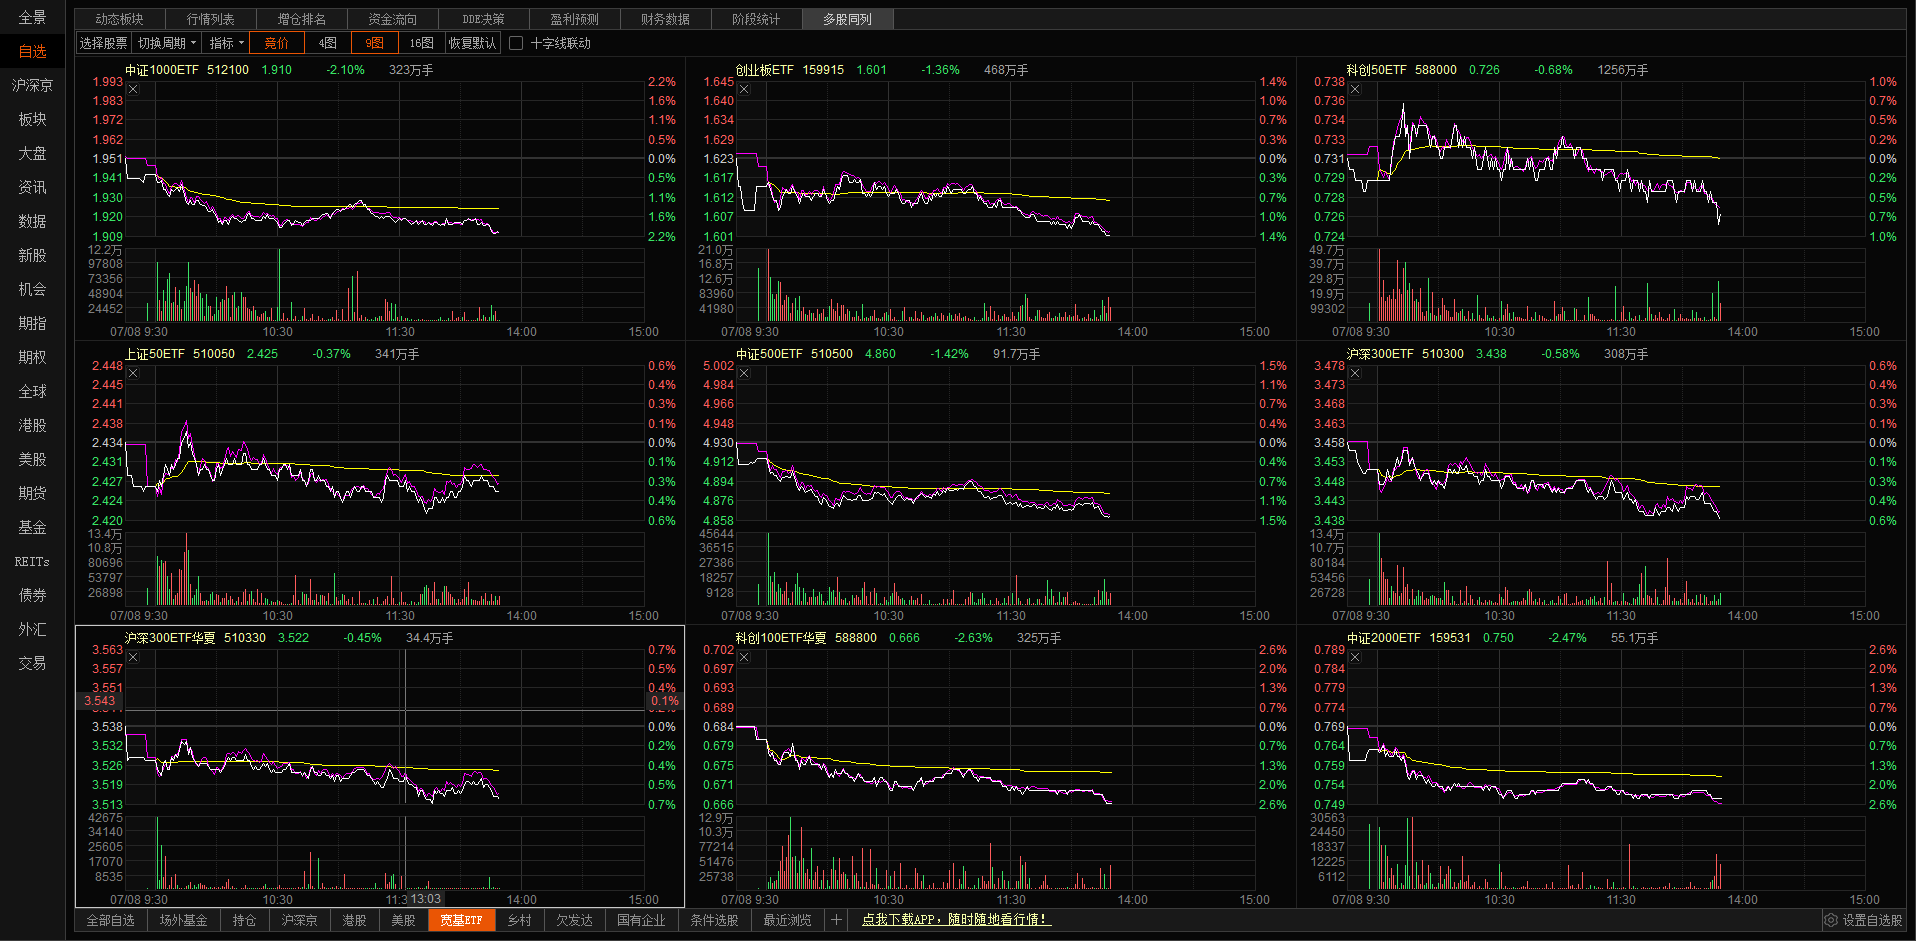Switch to 国有企业 bottom tab
This screenshot has width=1916, height=941.
coord(641,920)
